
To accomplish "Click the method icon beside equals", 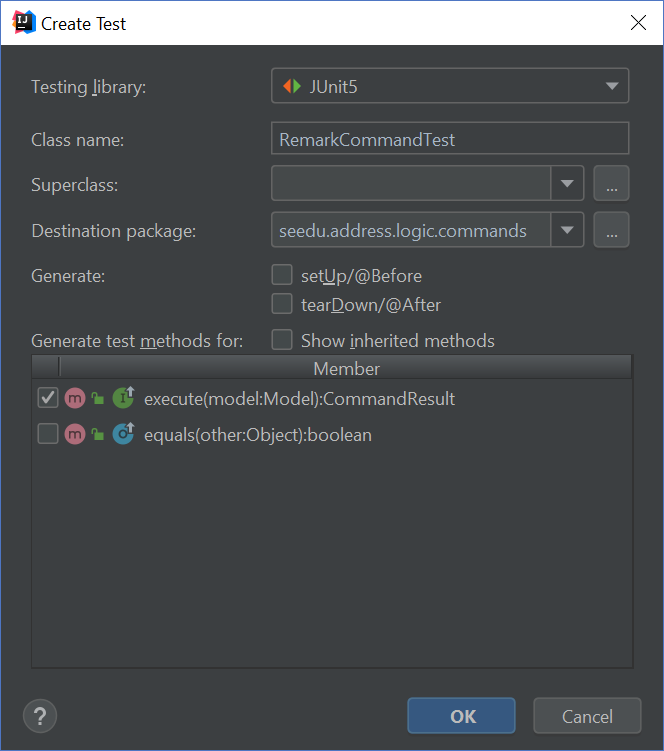I will [75, 435].
